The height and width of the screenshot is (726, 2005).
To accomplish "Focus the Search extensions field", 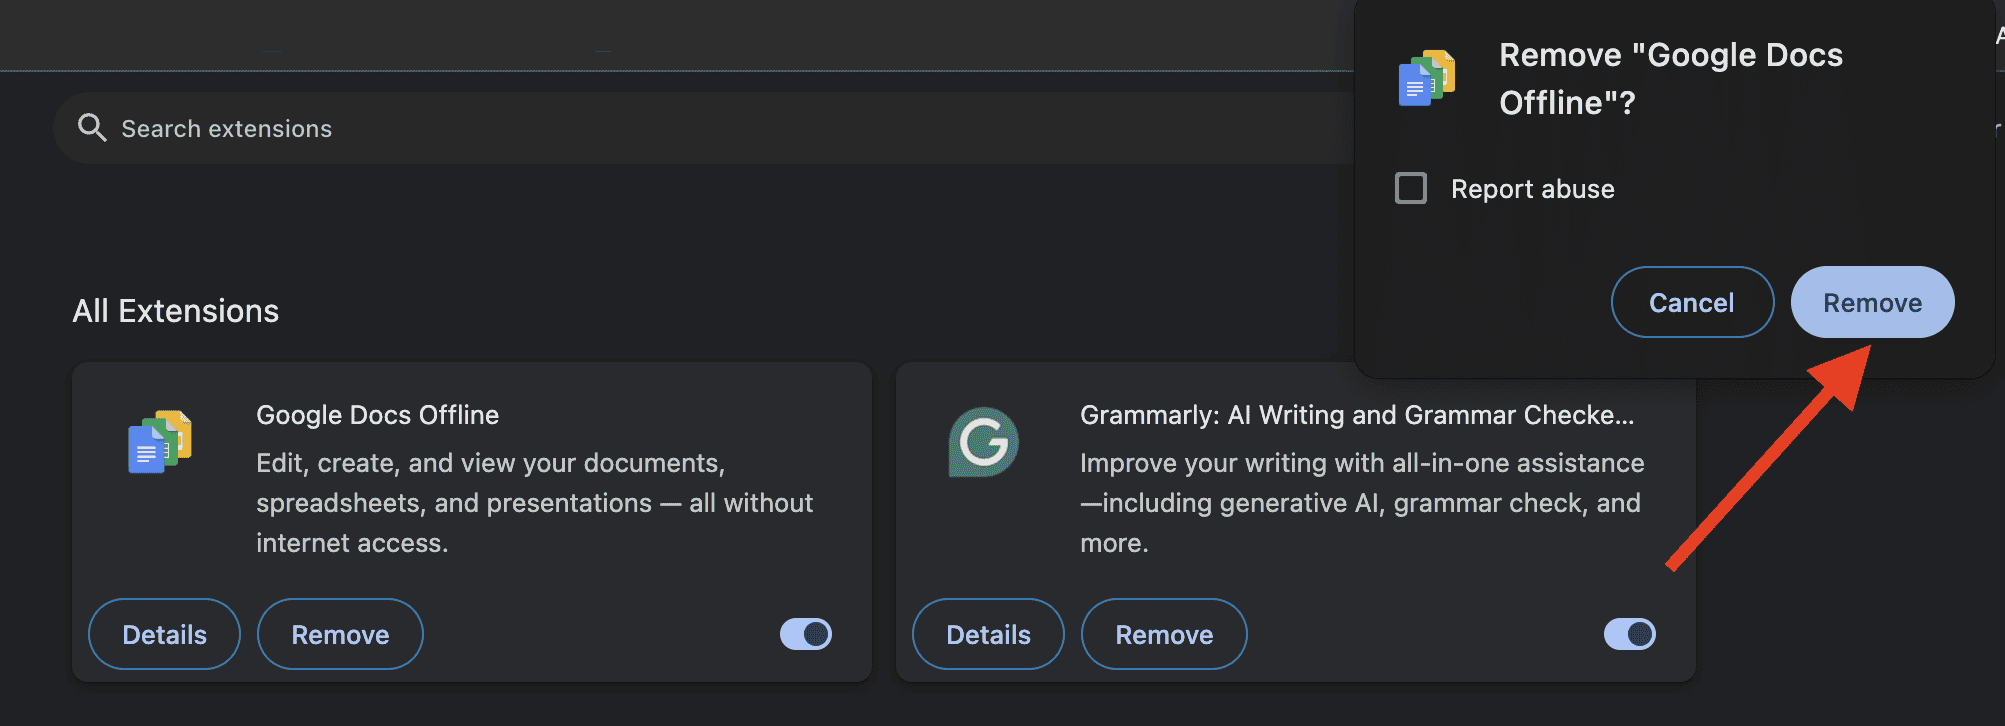I will tap(600, 128).
